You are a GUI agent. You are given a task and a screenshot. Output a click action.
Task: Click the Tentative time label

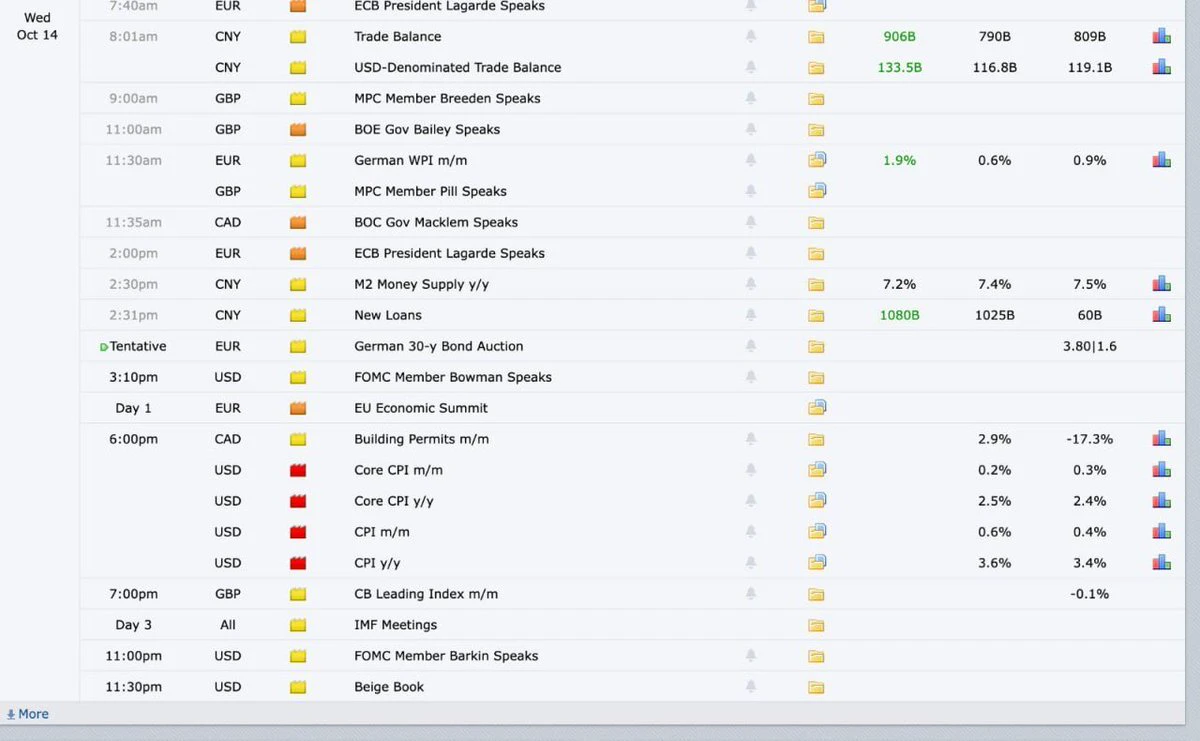(138, 346)
